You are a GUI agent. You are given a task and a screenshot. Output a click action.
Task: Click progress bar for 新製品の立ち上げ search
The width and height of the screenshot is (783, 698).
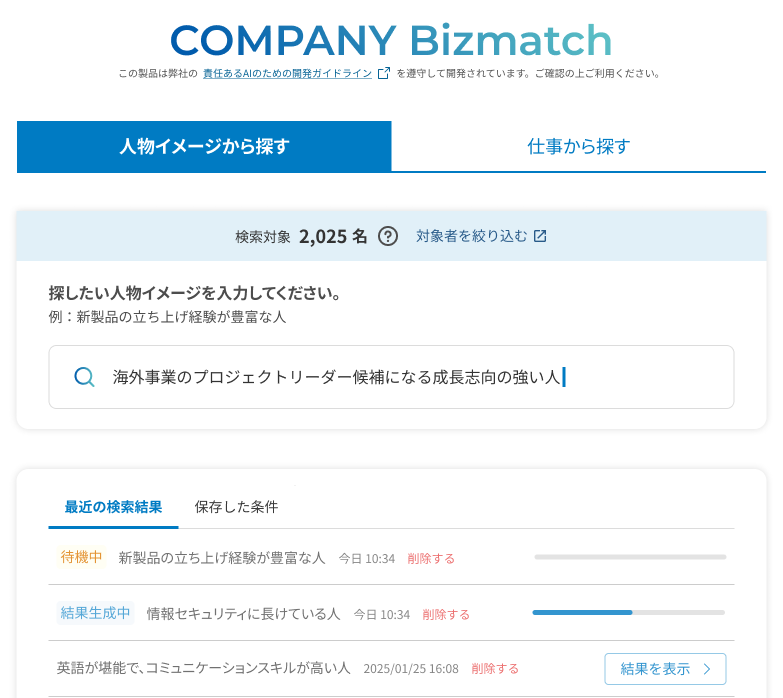[630, 556]
